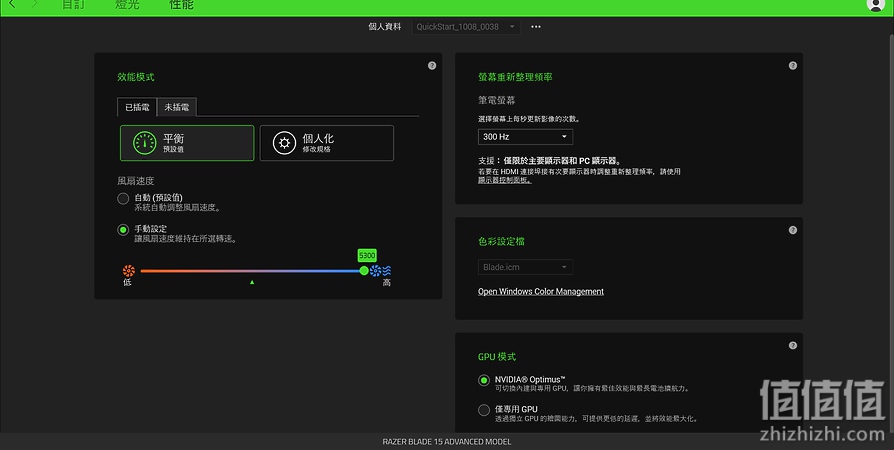Open the QuickStart_1008_0038 profile dropdown
Viewport: 894px width, 450px height.
tap(466, 27)
